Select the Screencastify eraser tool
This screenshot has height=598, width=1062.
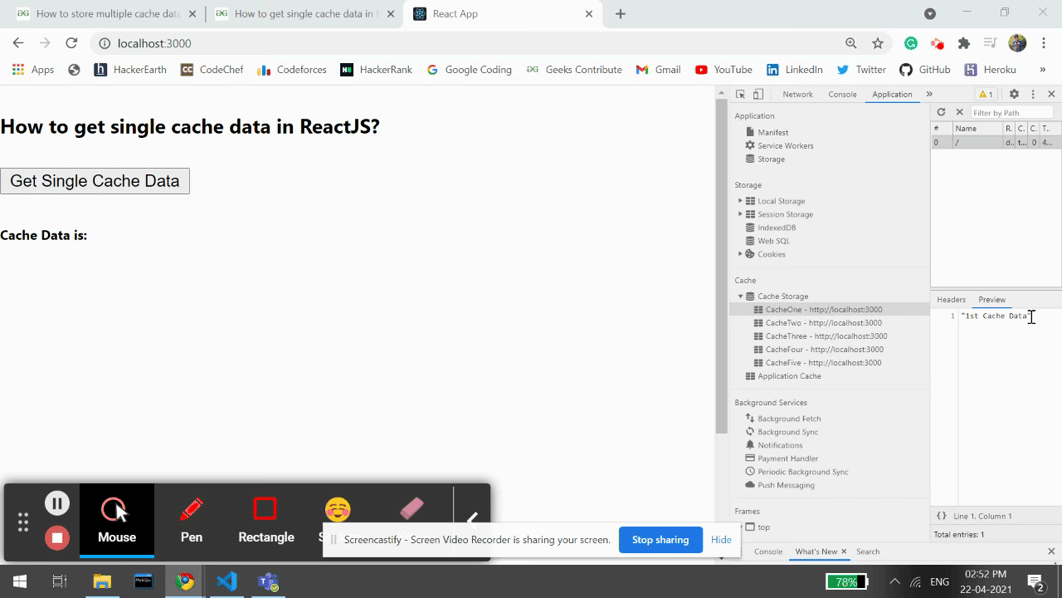click(412, 508)
